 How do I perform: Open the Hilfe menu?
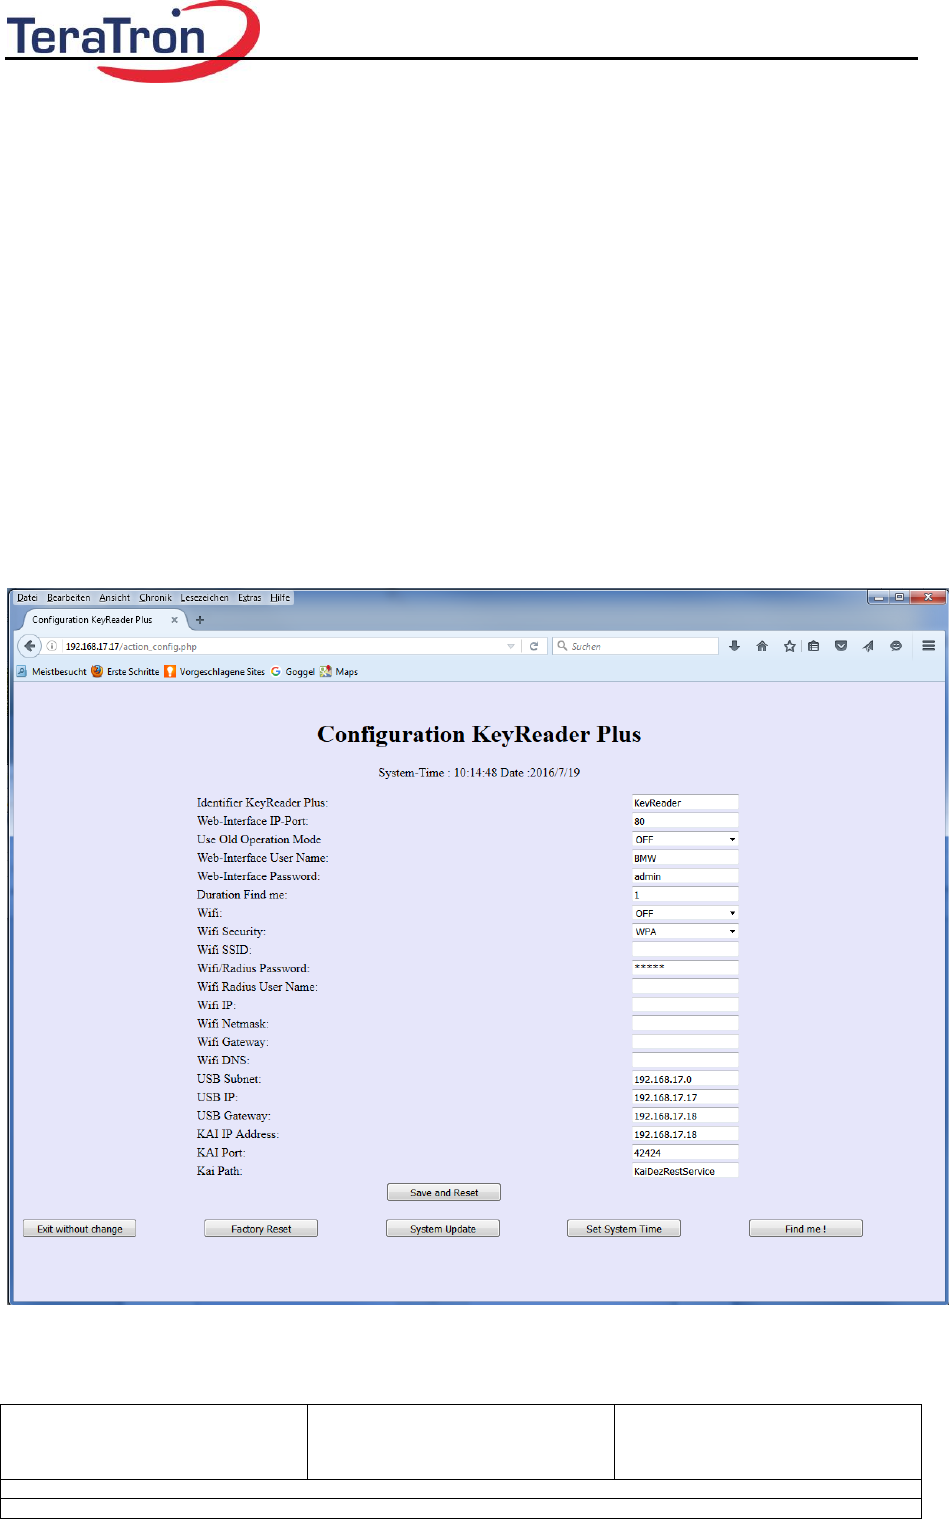(x=280, y=598)
